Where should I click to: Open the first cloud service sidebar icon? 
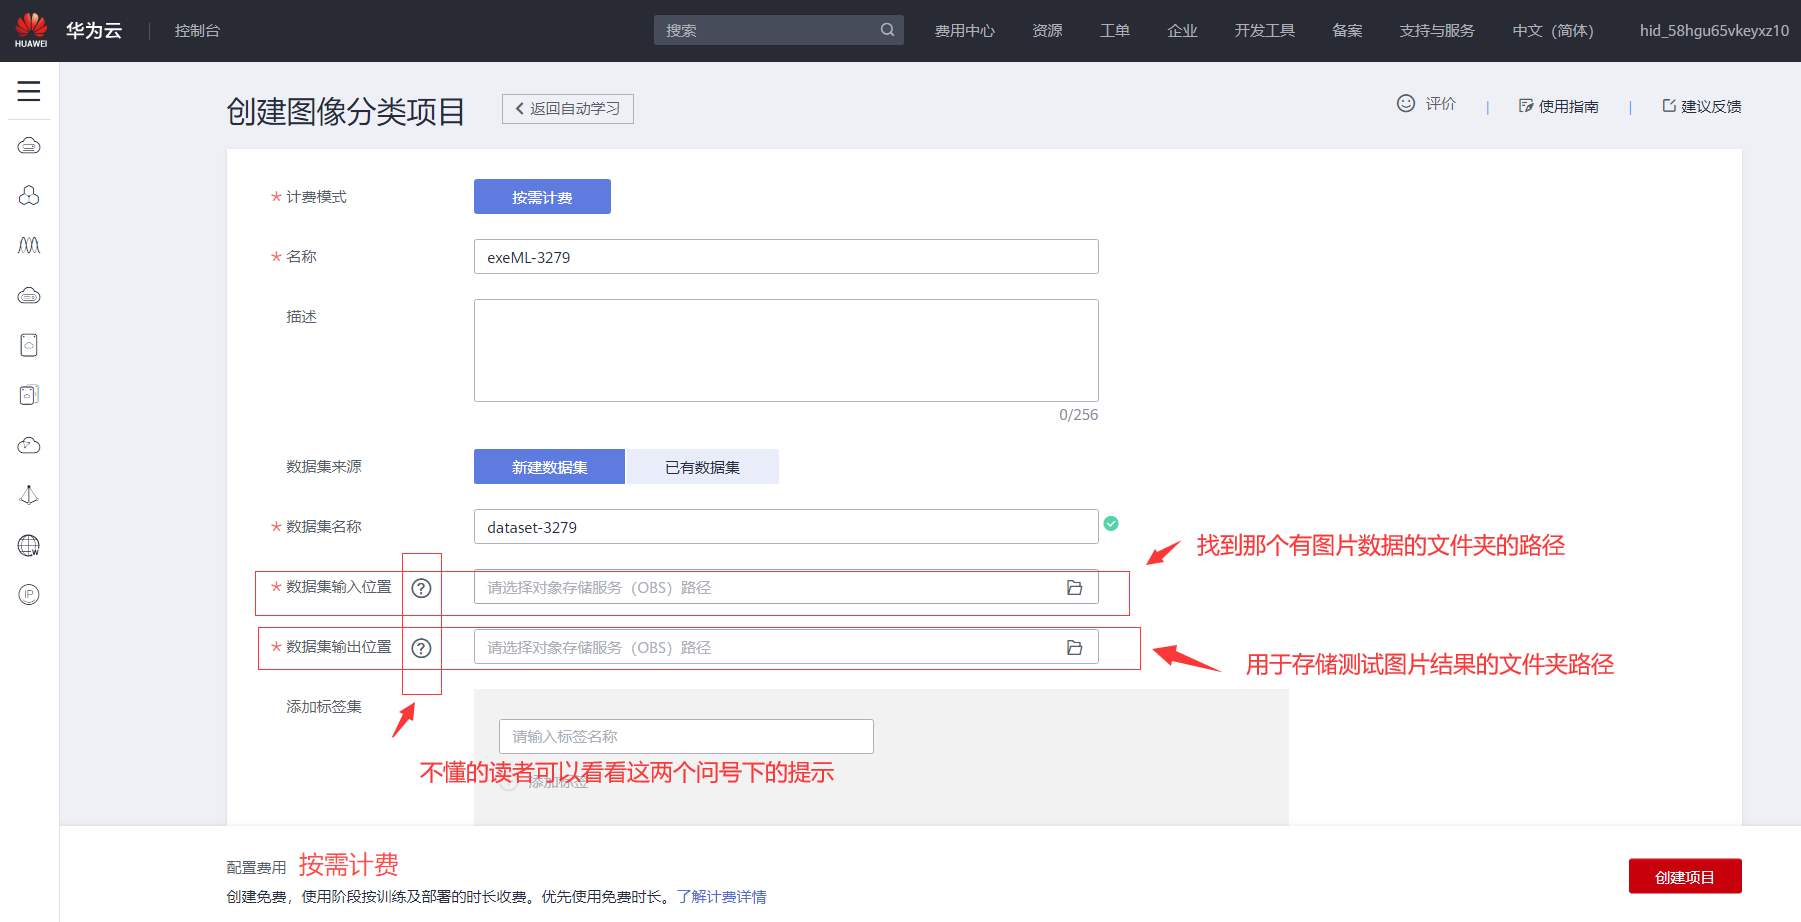click(x=29, y=146)
